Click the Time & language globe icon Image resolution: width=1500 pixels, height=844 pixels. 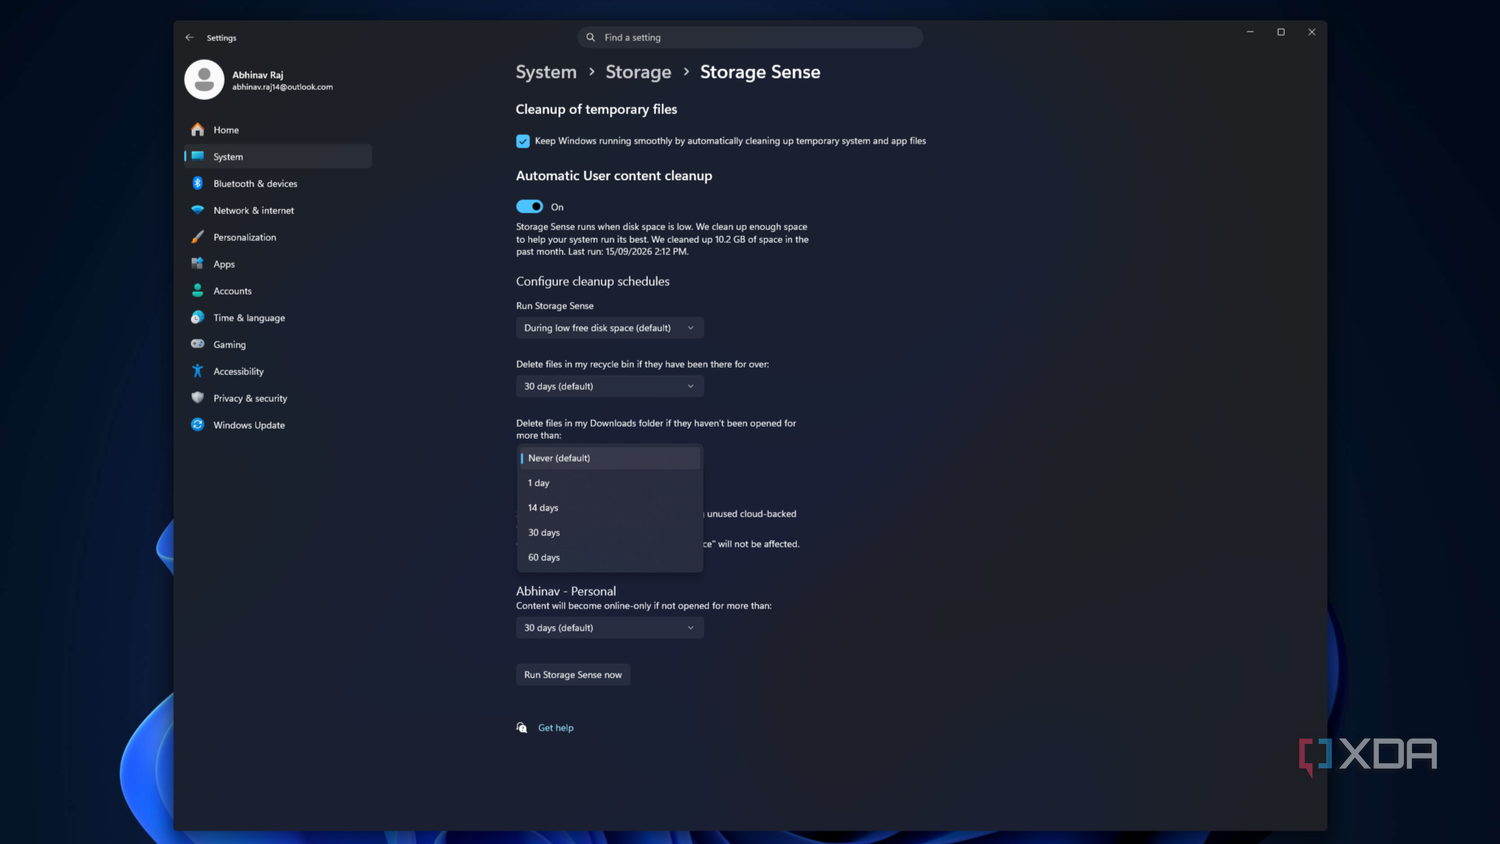click(197, 318)
